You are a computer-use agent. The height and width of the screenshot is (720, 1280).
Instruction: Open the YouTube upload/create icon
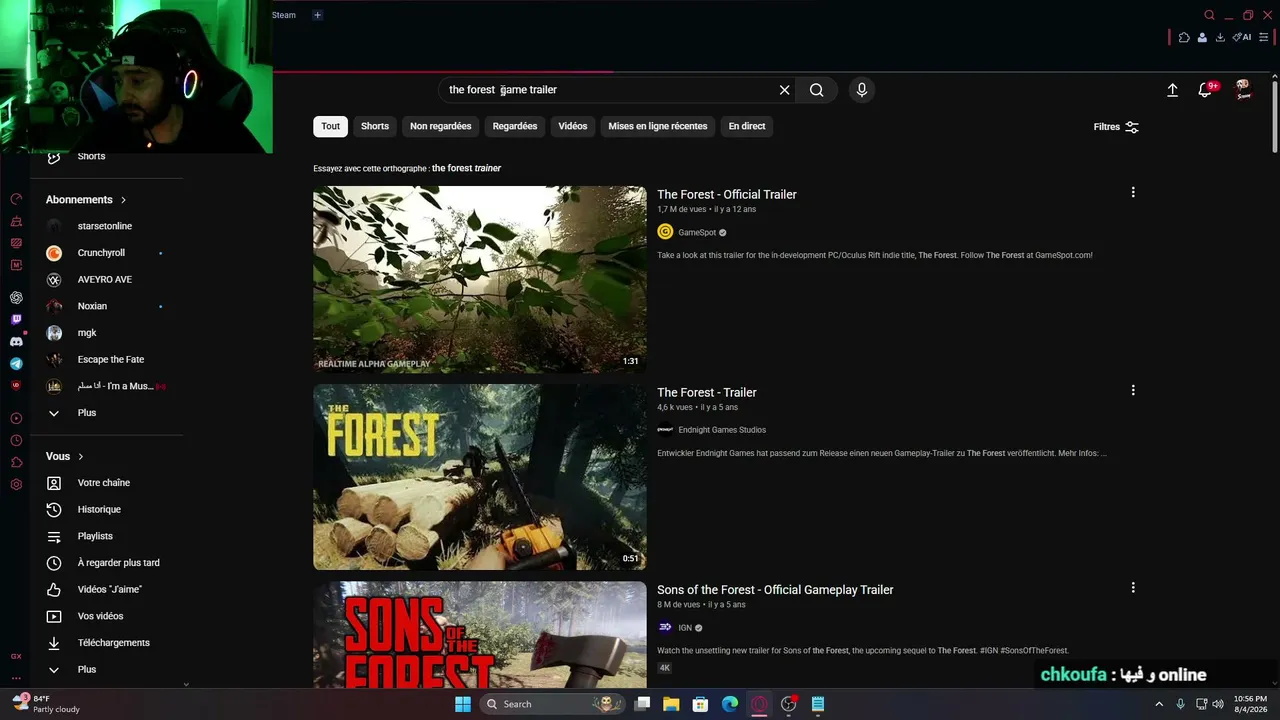coord(1173,90)
